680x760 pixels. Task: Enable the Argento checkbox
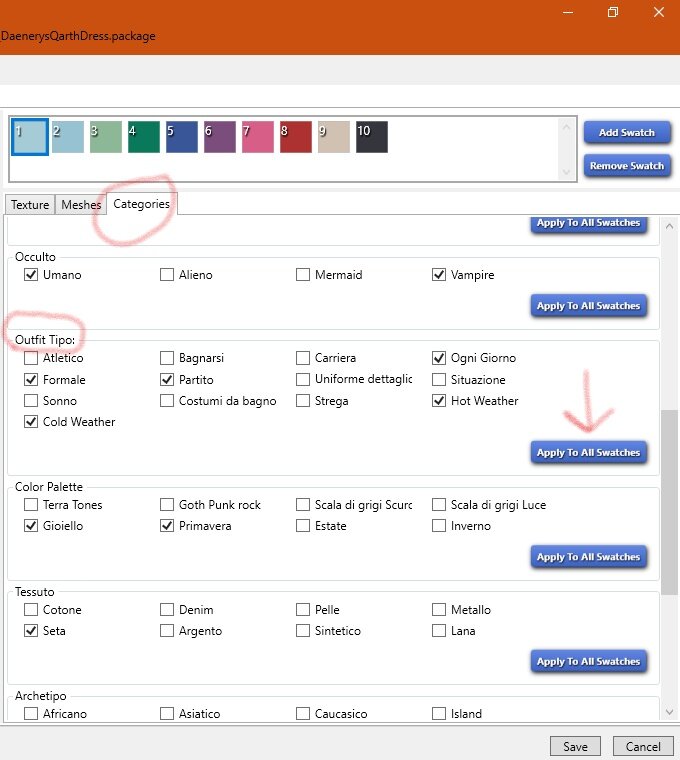tap(167, 631)
